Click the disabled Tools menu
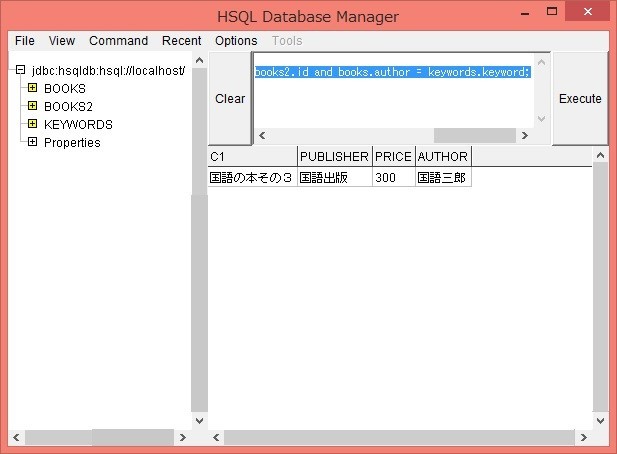Viewport: 617px width, 454px height. coord(287,41)
